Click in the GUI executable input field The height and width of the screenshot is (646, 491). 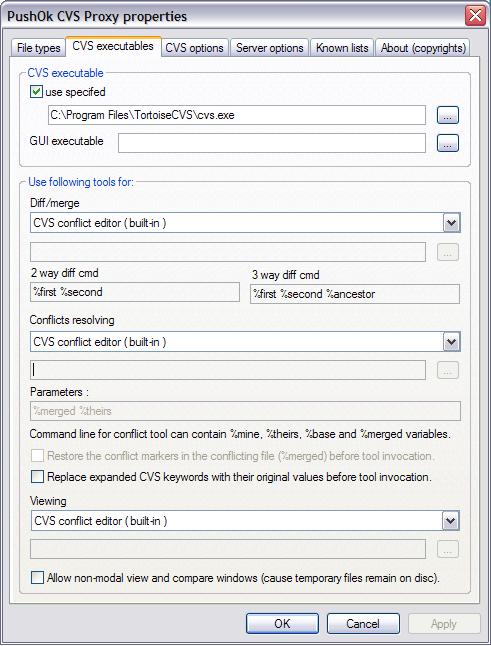[x=272, y=143]
